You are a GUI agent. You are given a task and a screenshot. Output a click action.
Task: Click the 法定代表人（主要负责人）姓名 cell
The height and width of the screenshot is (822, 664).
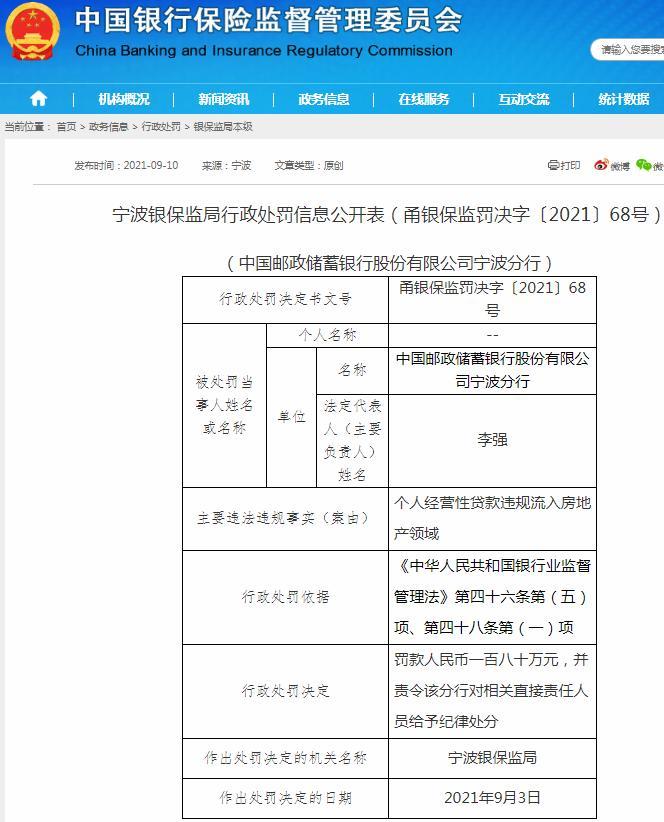(x=352, y=441)
